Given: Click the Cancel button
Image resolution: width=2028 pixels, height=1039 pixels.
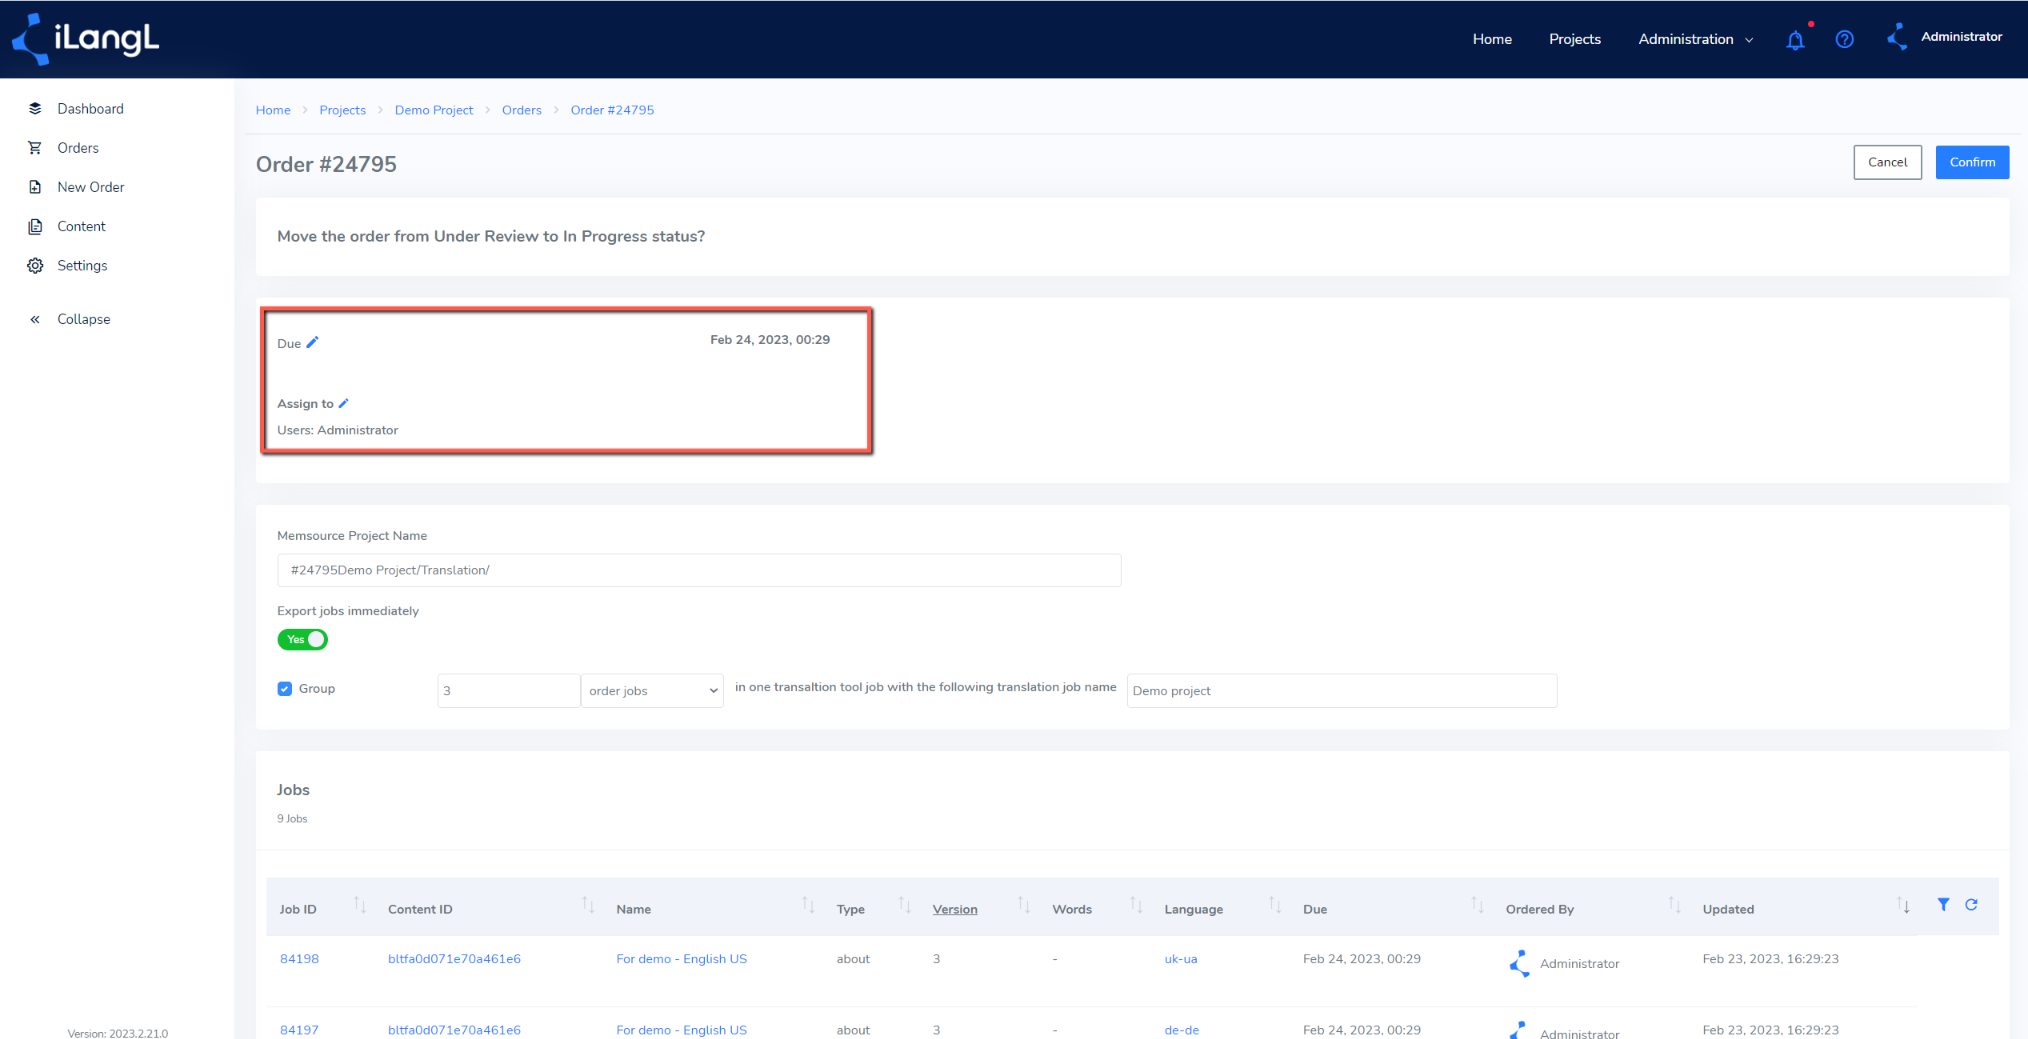Looking at the screenshot, I should [x=1887, y=162].
